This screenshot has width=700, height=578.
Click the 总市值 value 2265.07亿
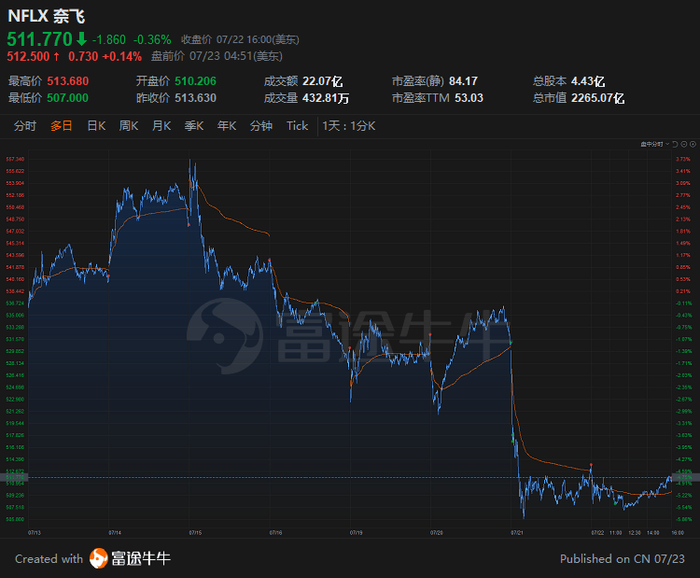click(598, 98)
